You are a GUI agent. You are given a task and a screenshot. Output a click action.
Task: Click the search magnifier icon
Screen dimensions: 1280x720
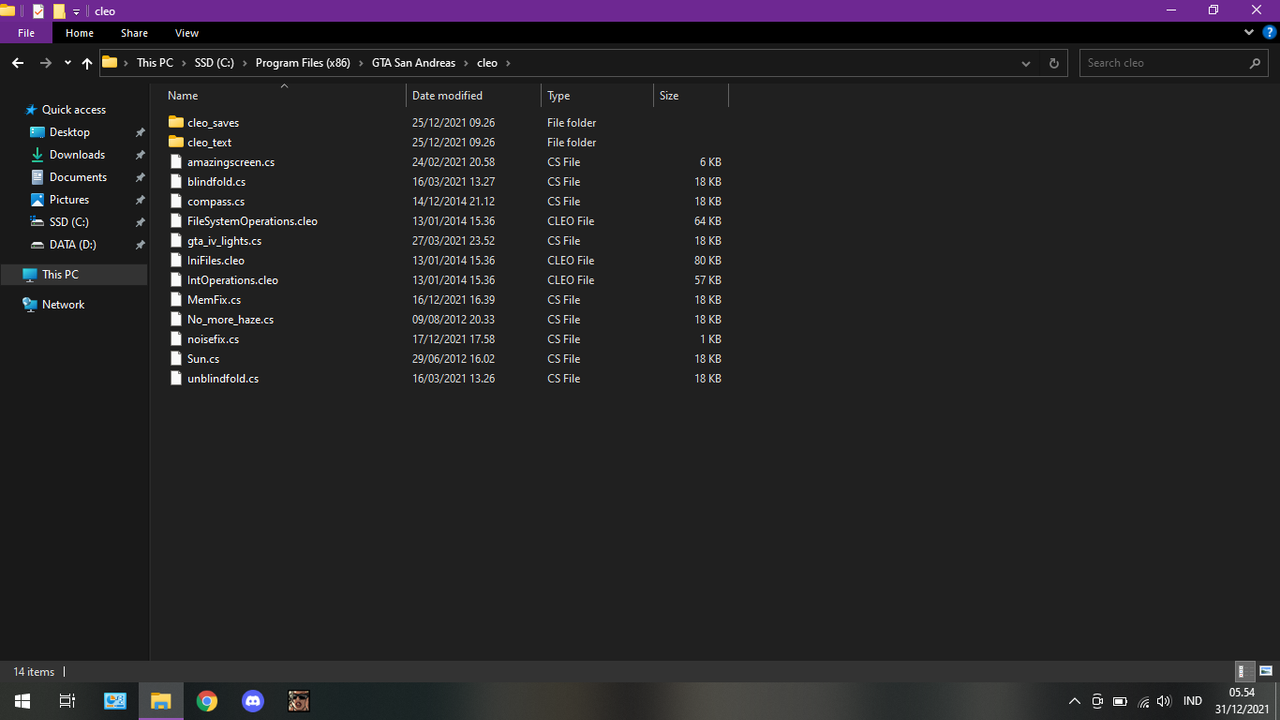(1255, 63)
